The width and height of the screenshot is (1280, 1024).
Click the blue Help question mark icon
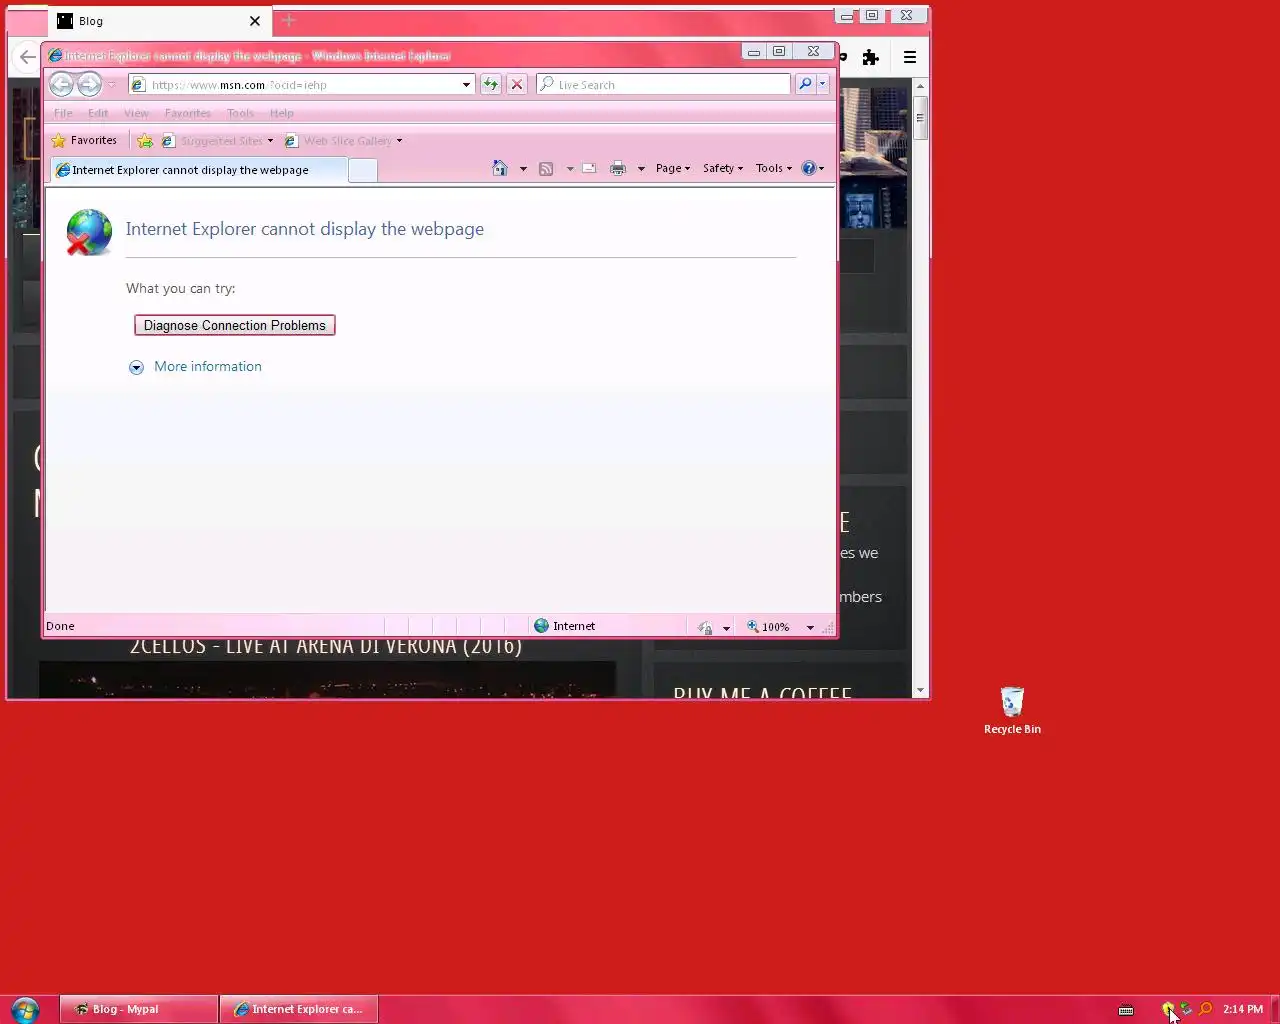point(809,168)
